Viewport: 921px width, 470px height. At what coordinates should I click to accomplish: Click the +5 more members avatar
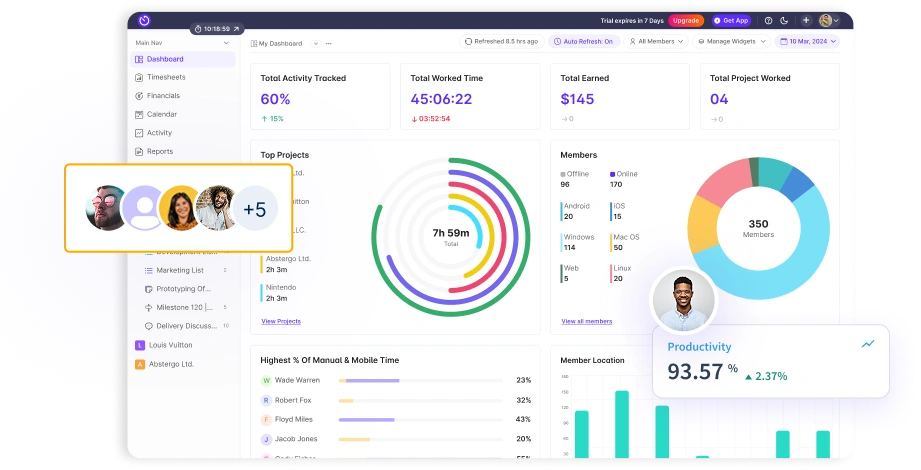tap(254, 209)
